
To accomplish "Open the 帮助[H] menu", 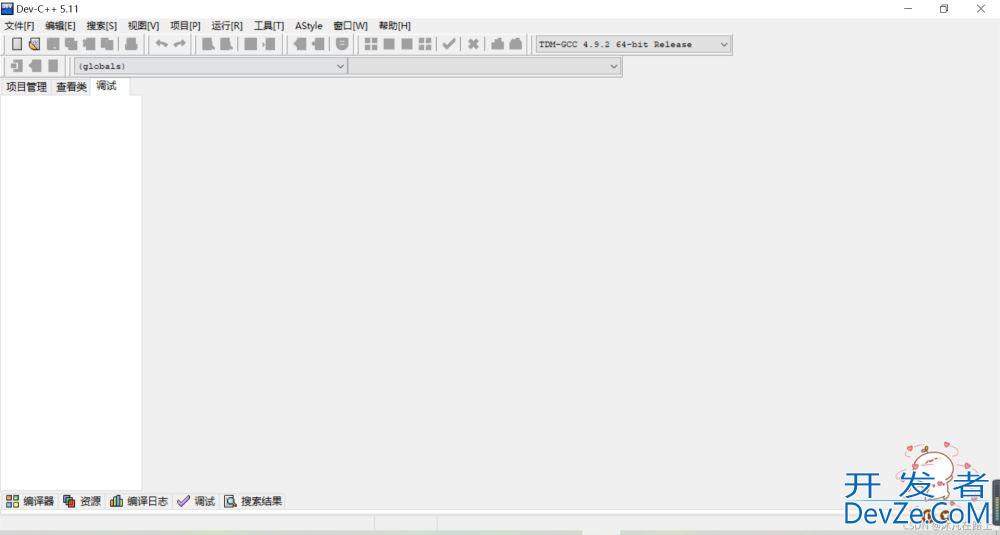I will [394, 26].
